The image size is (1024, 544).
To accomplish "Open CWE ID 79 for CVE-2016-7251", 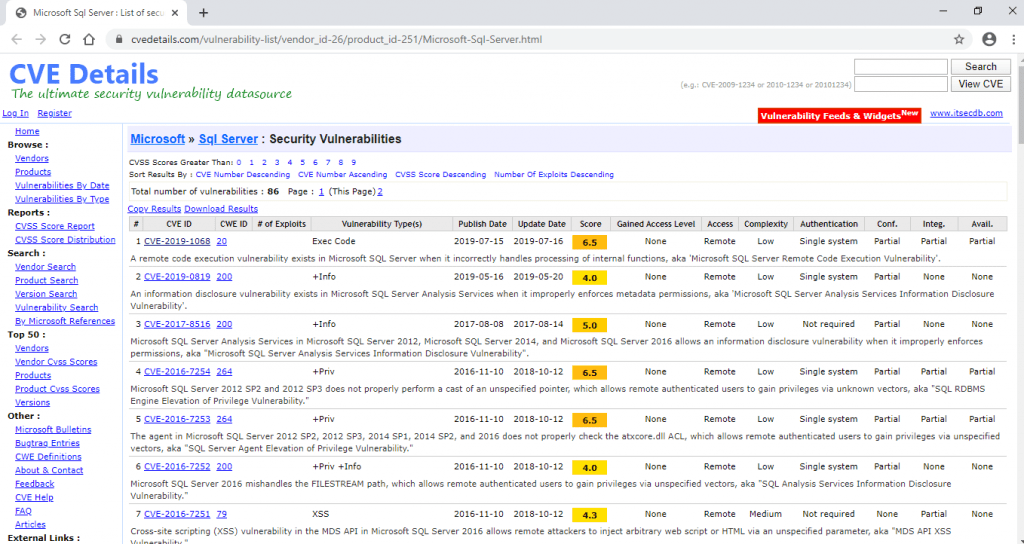I will tap(221, 514).
